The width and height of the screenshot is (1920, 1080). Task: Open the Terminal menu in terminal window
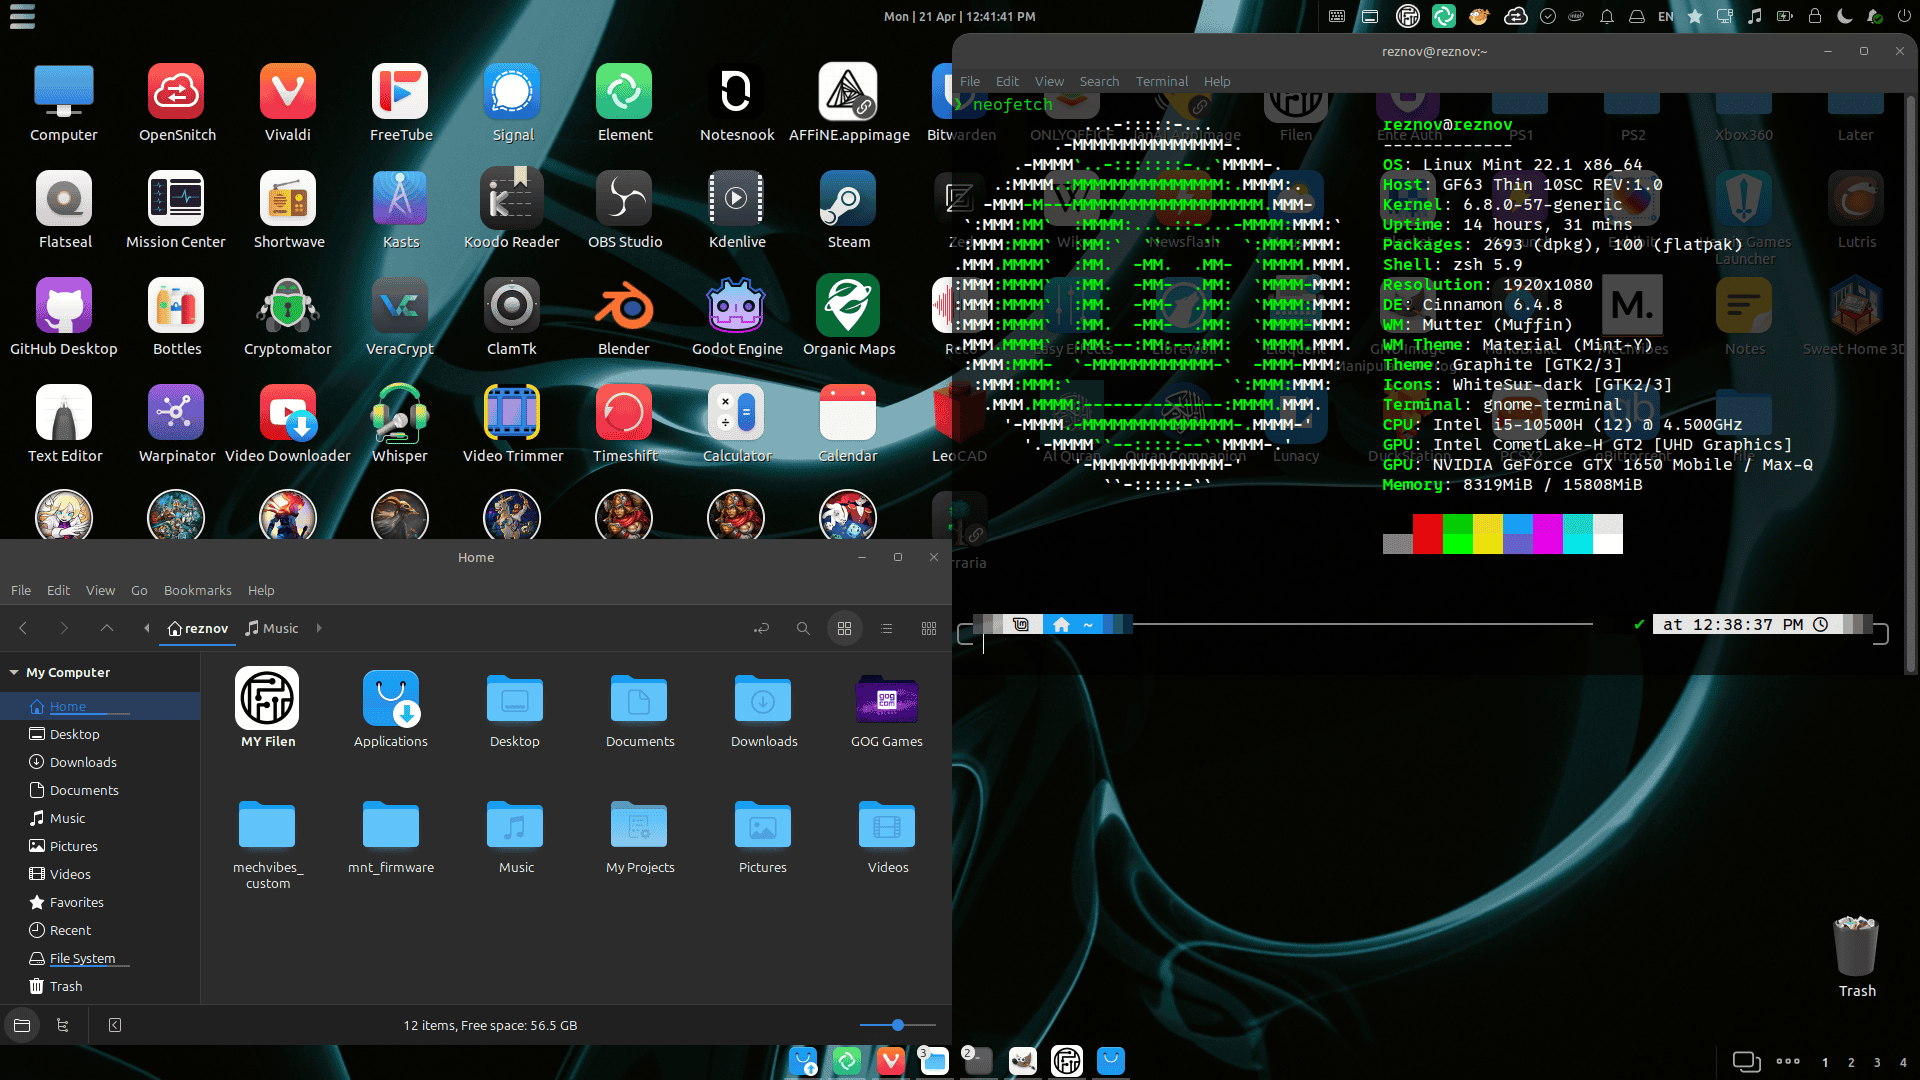tap(1161, 82)
